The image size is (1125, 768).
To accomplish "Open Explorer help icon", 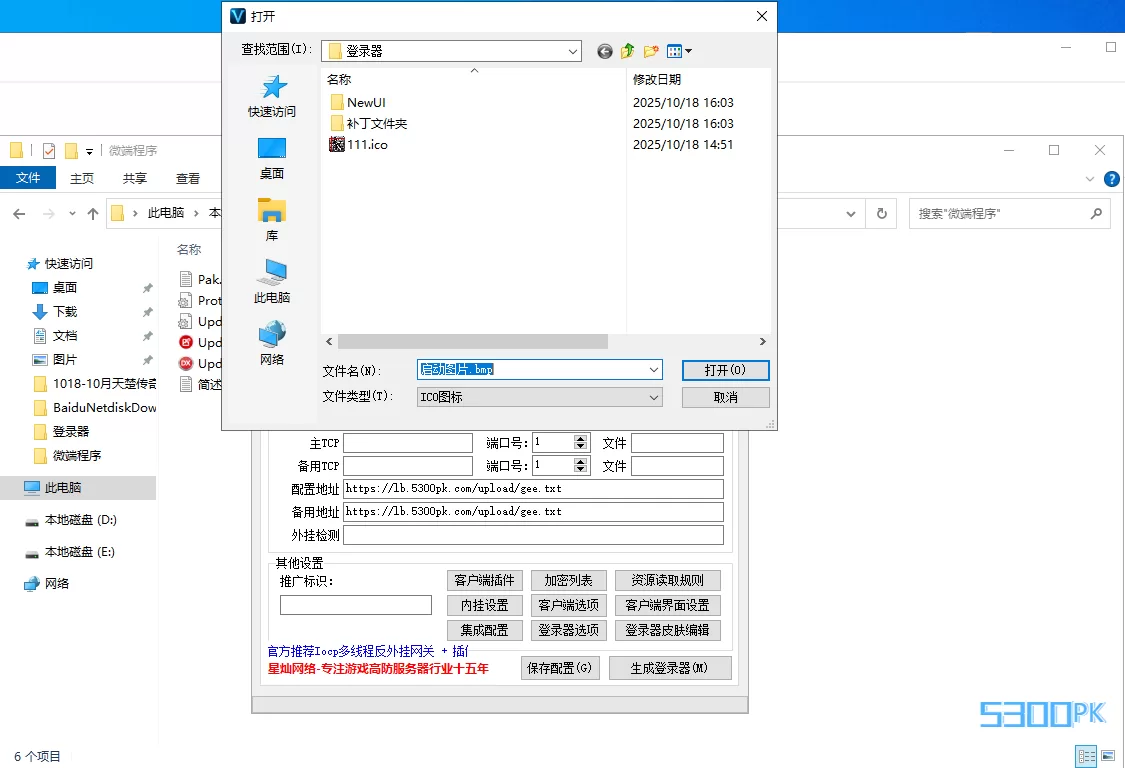I will click(x=1111, y=179).
